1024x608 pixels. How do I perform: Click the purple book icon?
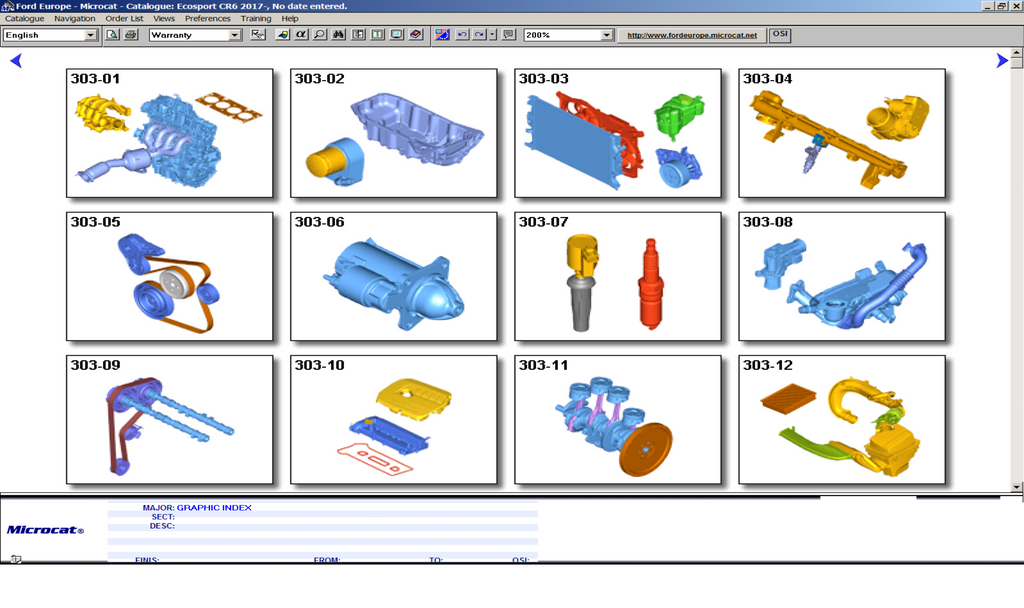pyautogui.click(x=416, y=35)
